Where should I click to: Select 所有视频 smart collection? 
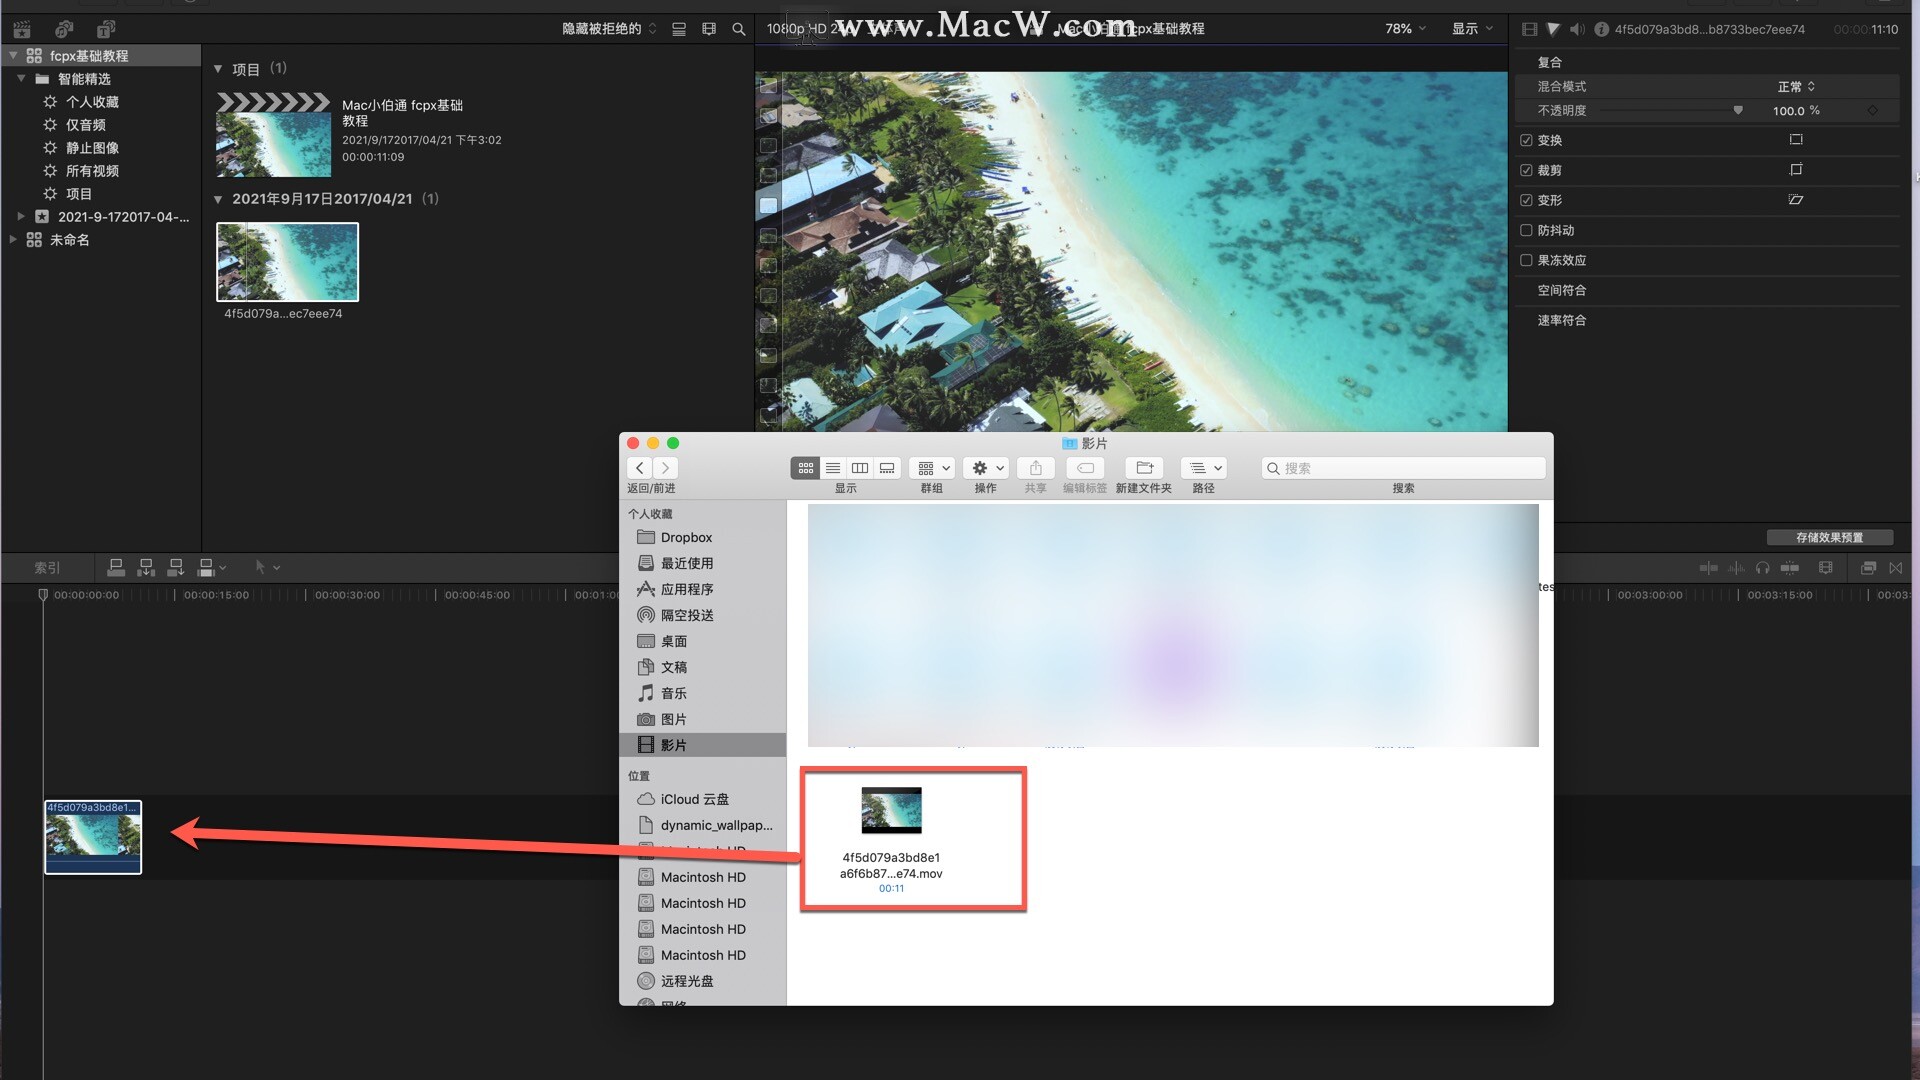coord(92,171)
